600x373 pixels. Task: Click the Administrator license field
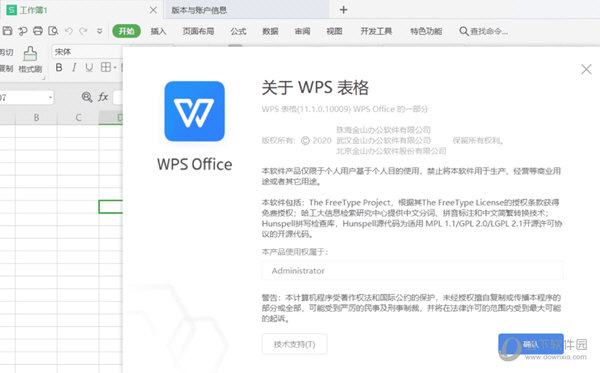(412, 270)
